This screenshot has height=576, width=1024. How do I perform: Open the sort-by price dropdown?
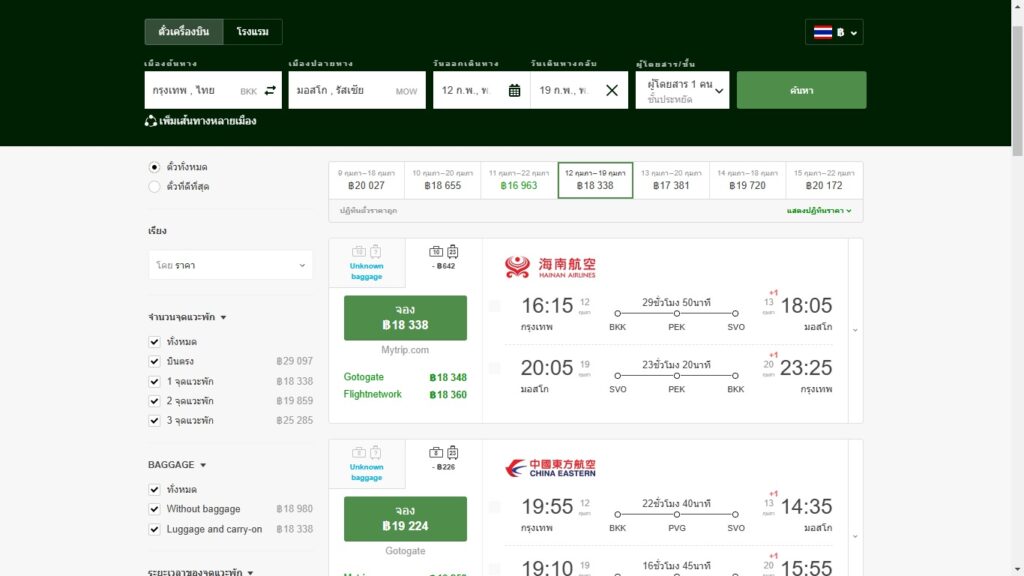coord(230,265)
